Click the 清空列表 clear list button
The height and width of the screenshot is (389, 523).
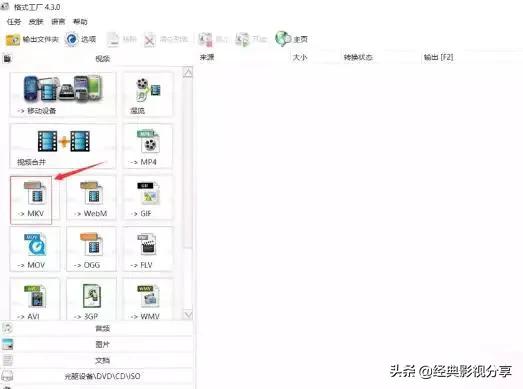[x=166, y=39]
